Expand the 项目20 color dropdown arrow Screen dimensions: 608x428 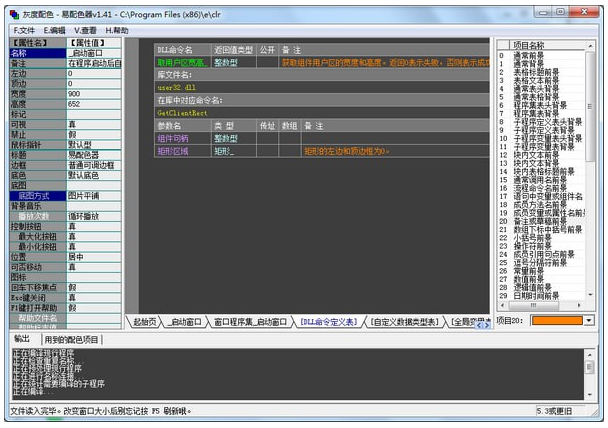(588, 320)
